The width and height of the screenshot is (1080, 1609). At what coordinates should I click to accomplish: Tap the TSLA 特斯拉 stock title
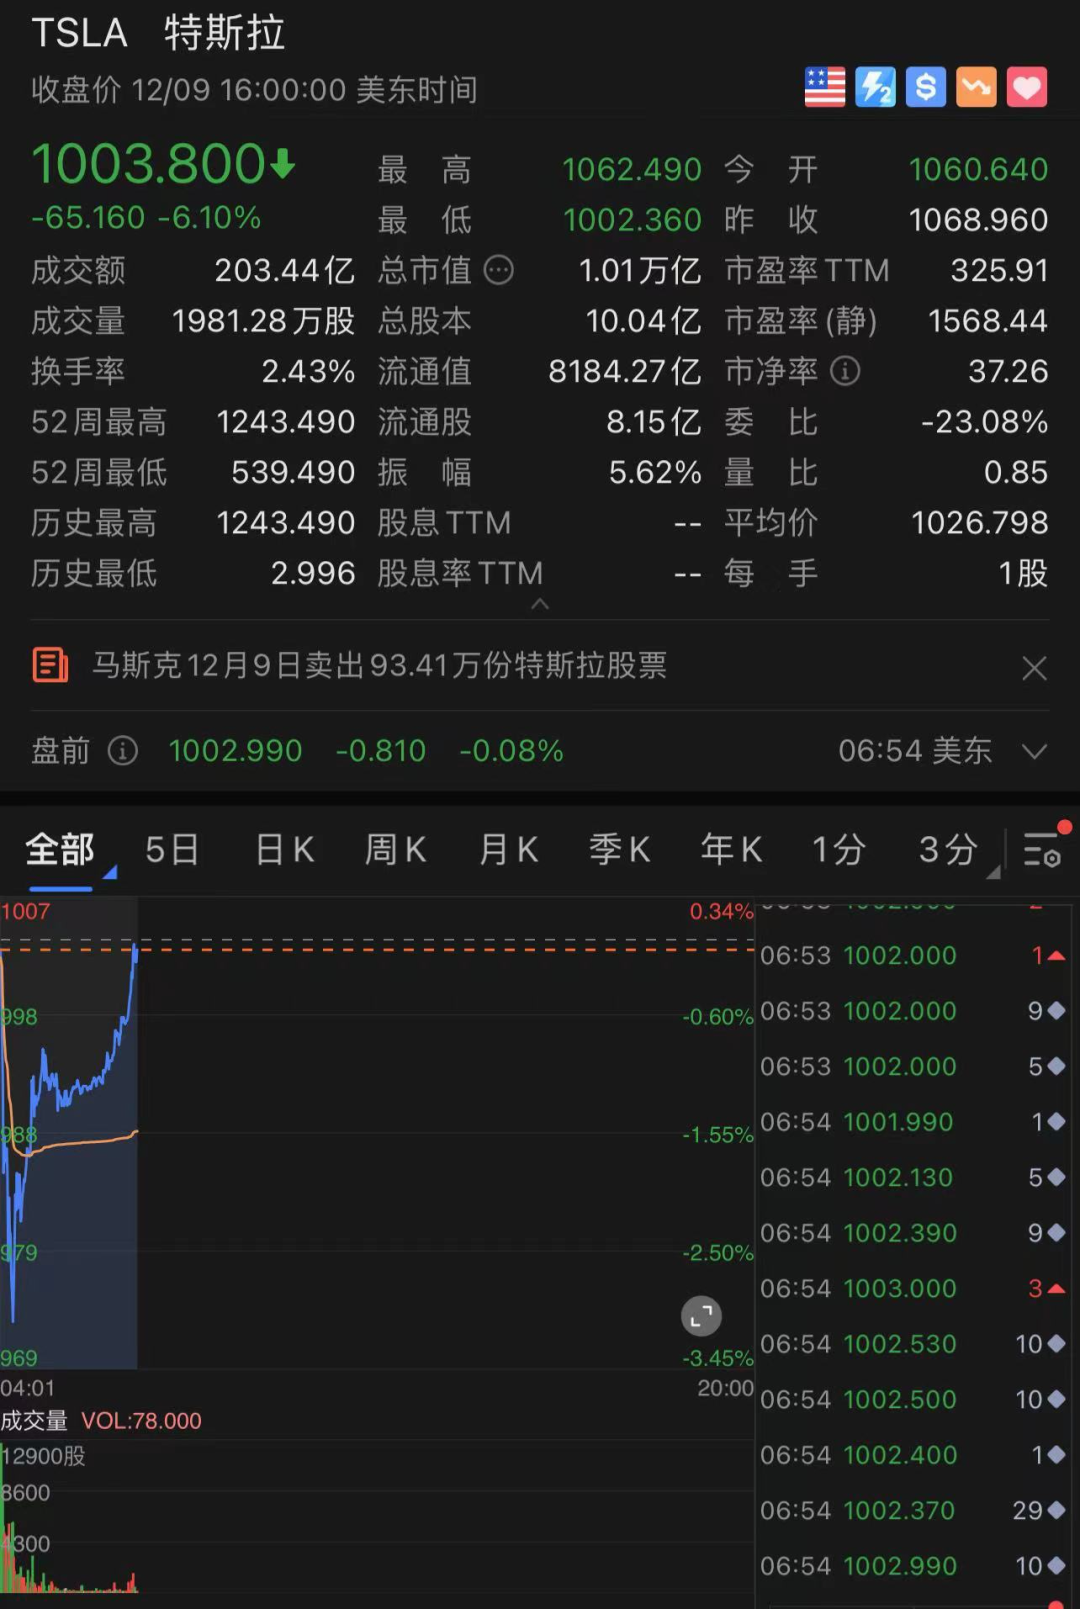click(x=158, y=33)
